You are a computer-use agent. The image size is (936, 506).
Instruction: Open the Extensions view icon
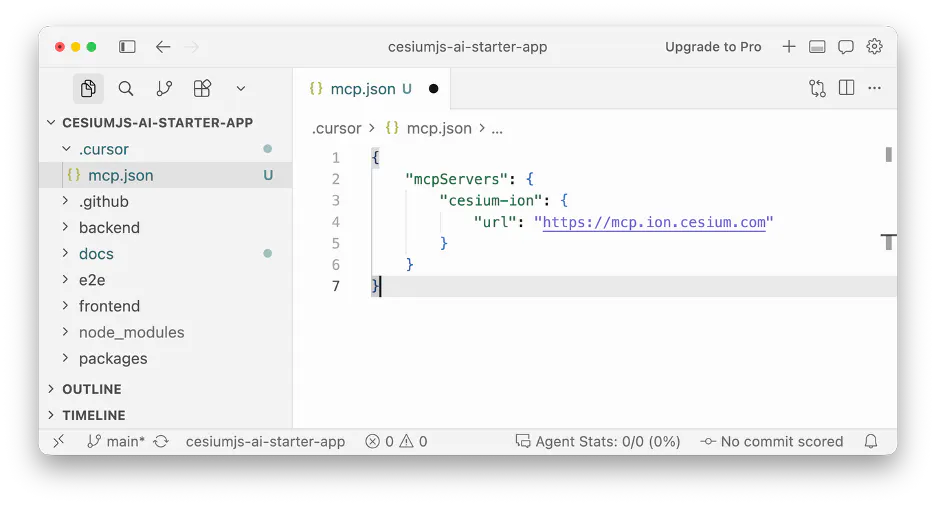202,88
